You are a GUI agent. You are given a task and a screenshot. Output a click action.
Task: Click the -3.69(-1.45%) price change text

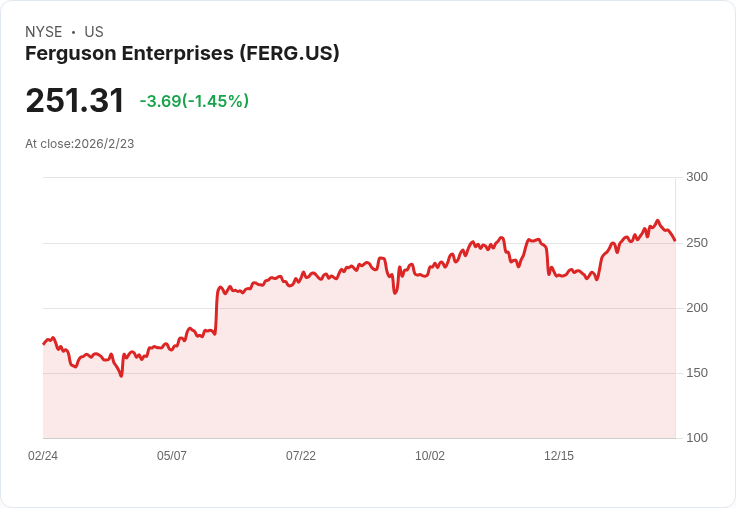tap(194, 101)
